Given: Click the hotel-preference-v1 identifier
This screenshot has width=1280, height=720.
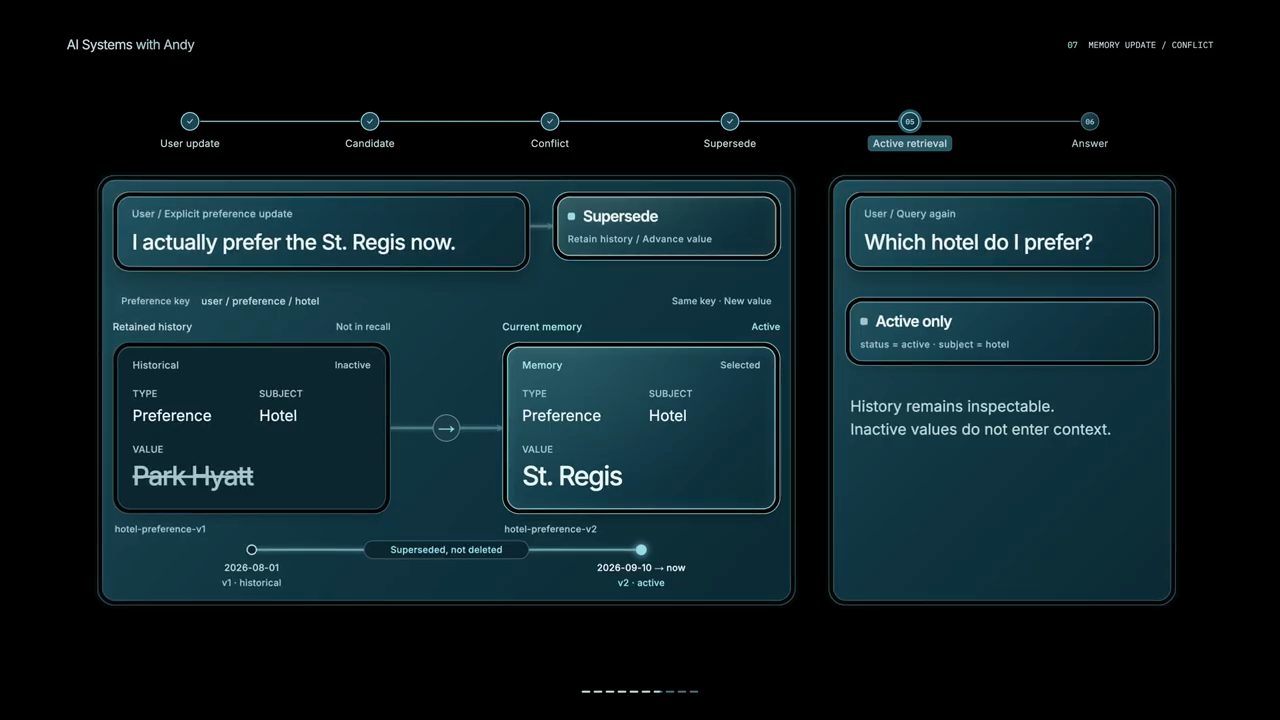Looking at the screenshot, I should (x=160, y=529).
